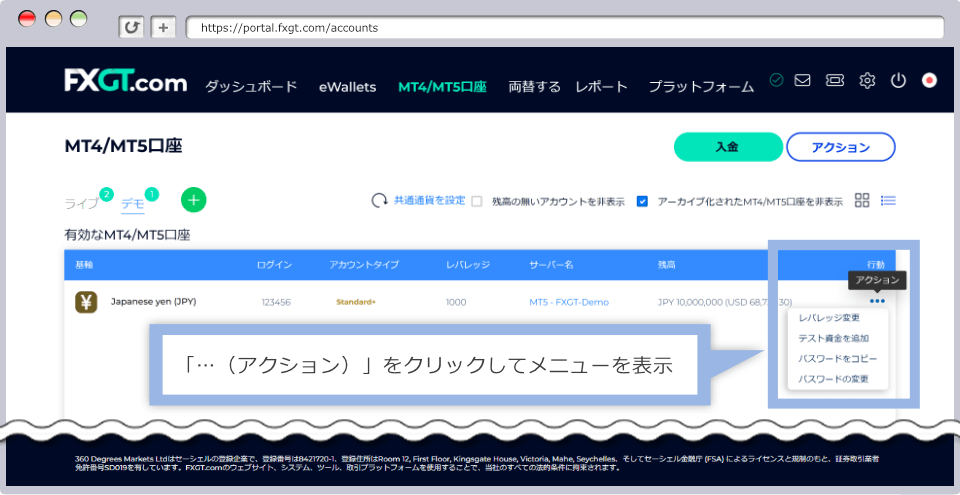This screenshot has height=495, width=960.
Task: Switch to grid view icon
Action: [862, 200]
